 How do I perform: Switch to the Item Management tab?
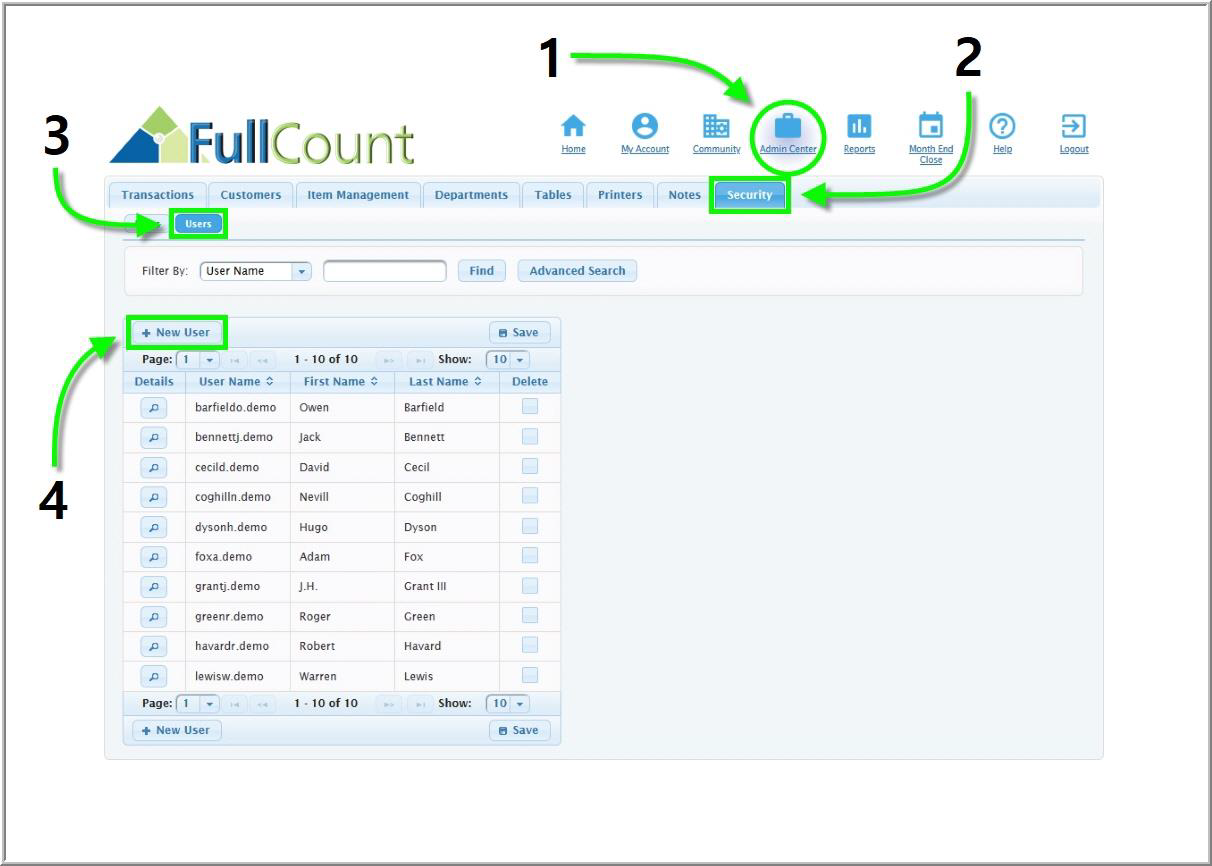(x=358, y=195)
